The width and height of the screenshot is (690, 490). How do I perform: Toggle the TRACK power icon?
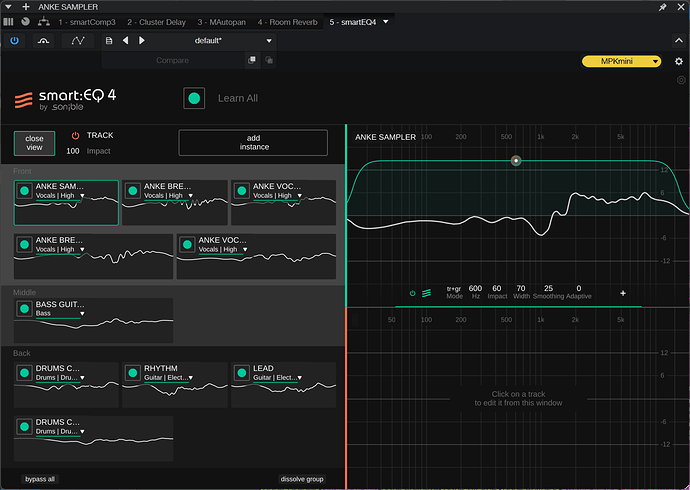pos(75,135)
